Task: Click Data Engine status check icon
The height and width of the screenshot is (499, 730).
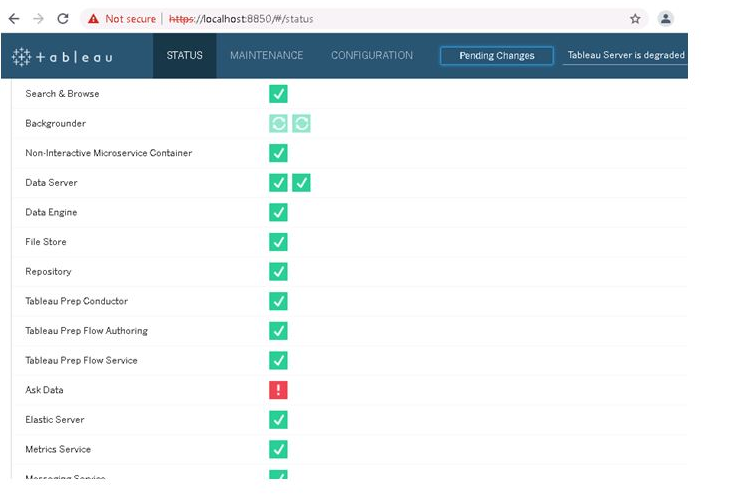Action: [x=278, y=212]
